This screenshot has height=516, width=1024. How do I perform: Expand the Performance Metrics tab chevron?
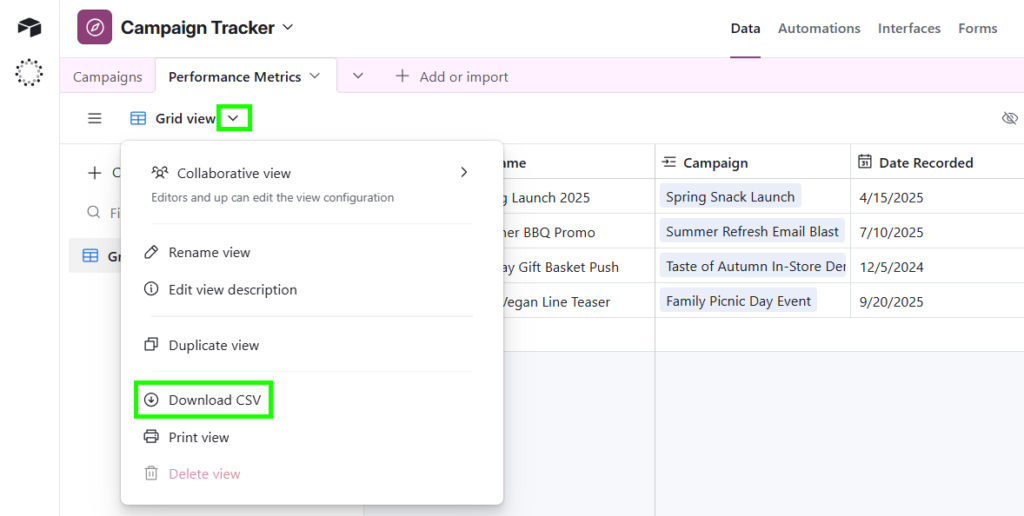point(315,76)
